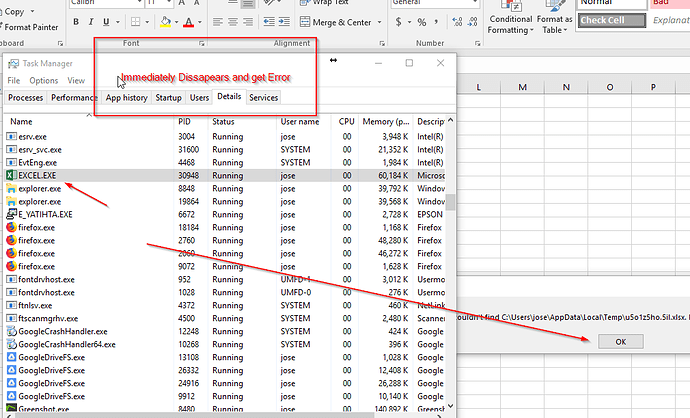Switch to the Startup tab
The image size is (690, 418).
tap(169, 98)
